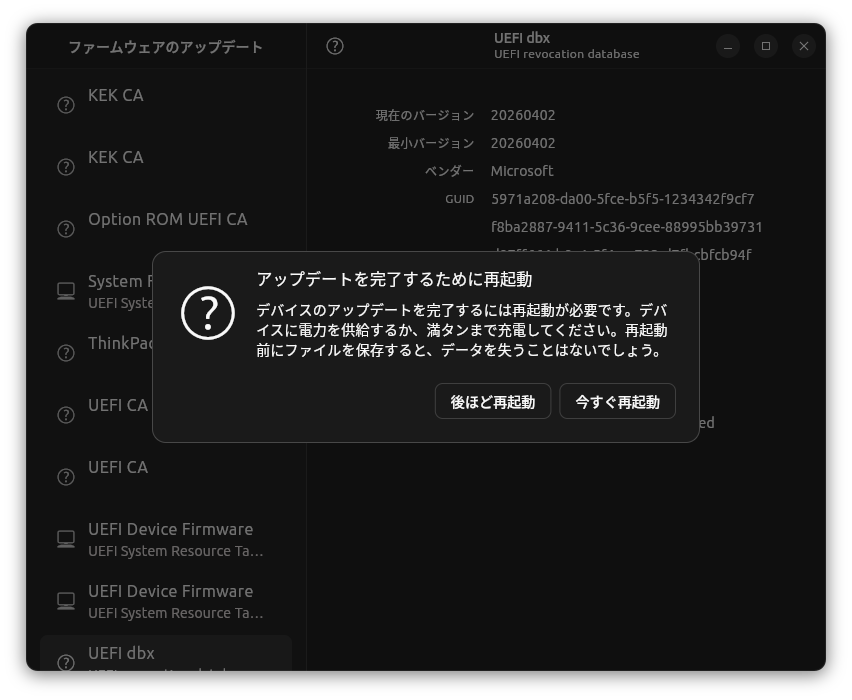Close the firmware updater window
This screenshot has width=852, height=700.
[x=804, y=46]
